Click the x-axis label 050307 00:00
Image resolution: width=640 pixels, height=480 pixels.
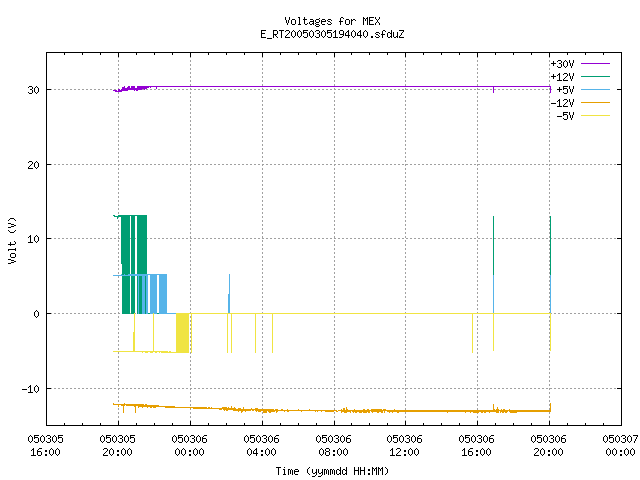coord(620,446)
